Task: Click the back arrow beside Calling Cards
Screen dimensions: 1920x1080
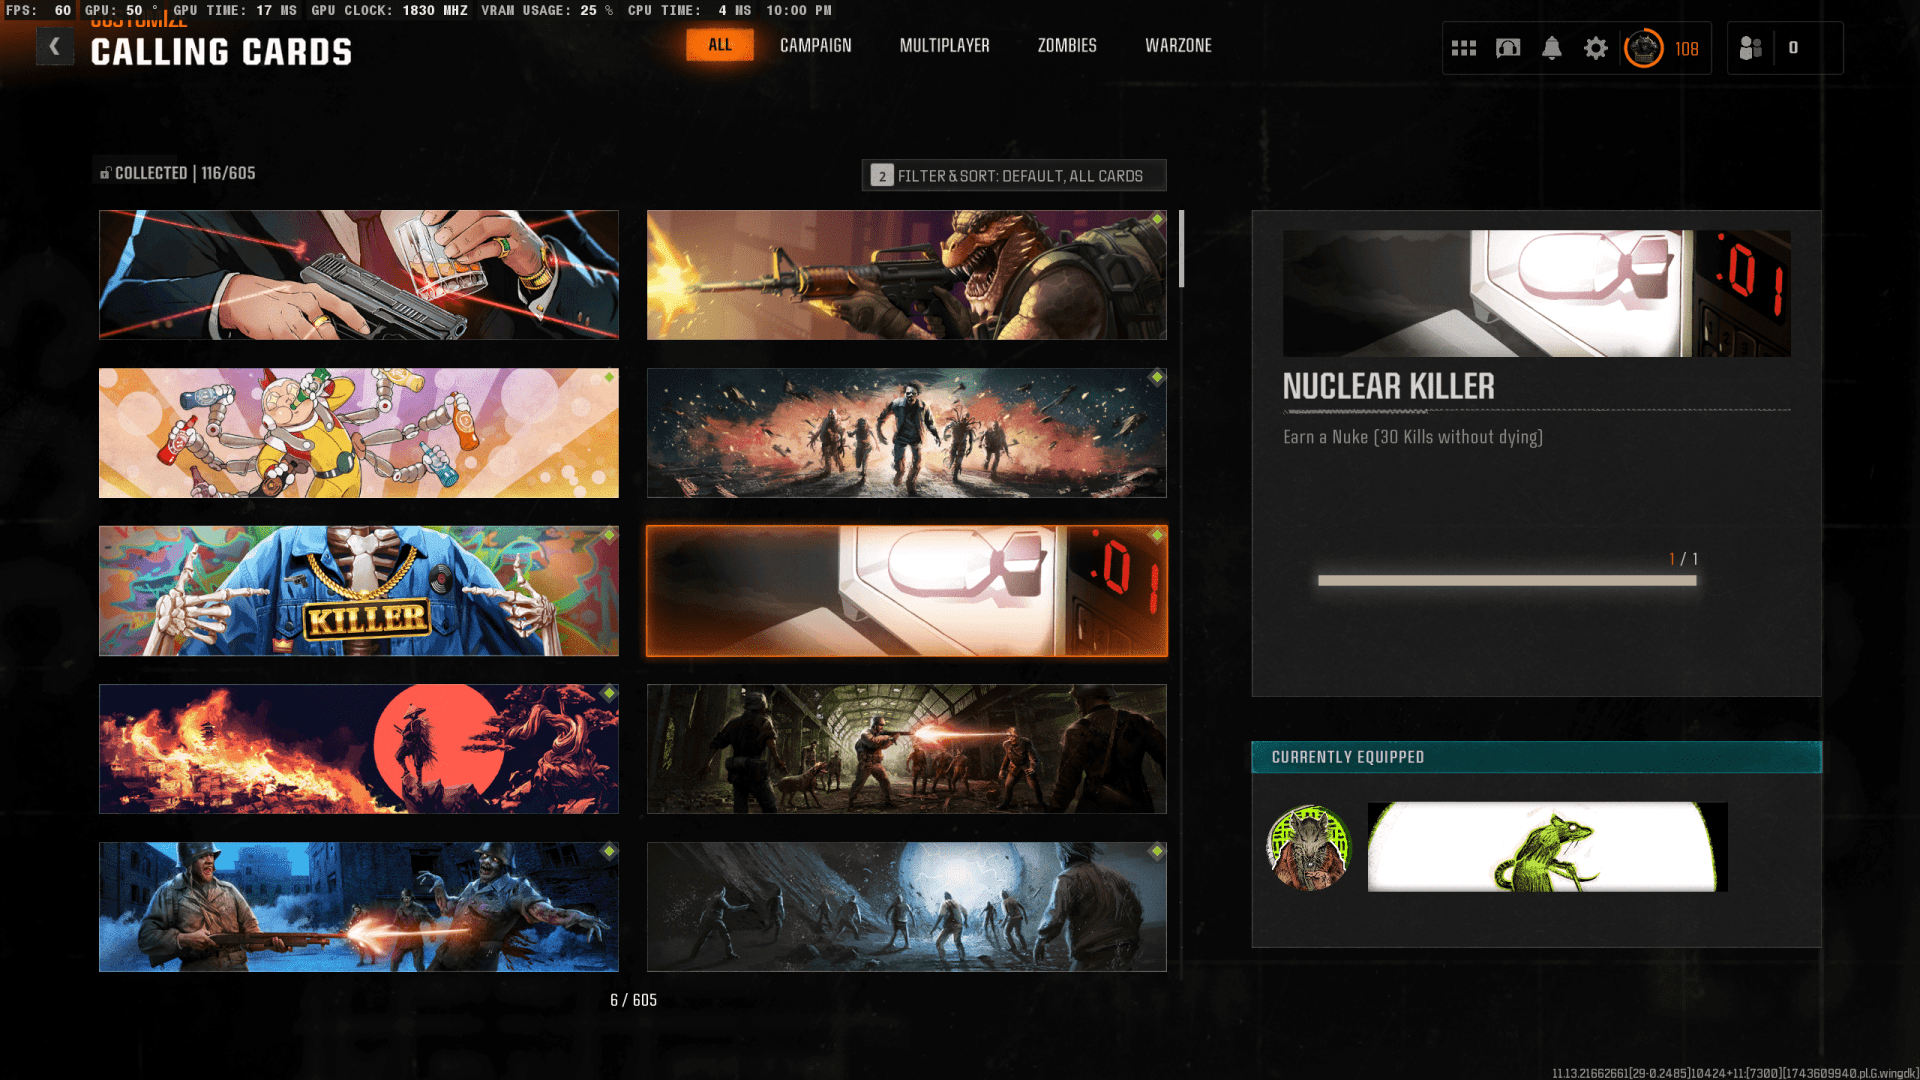Action: [55, 46]
